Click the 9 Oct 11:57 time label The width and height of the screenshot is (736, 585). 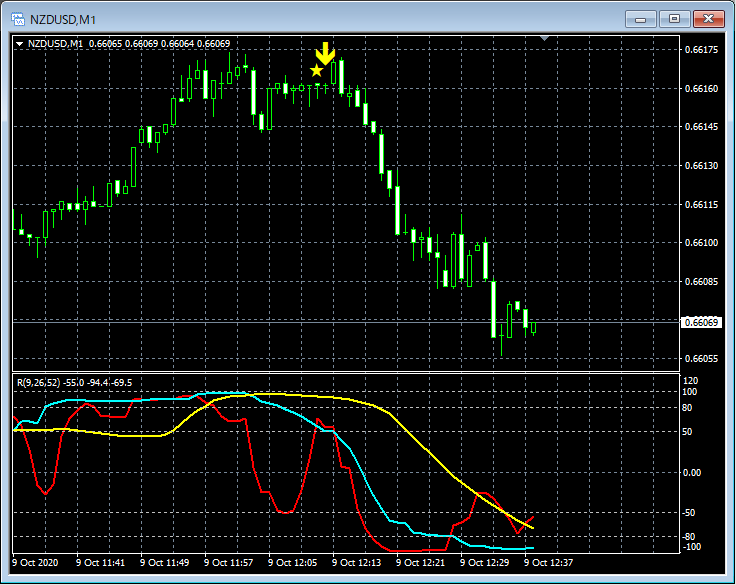pyautogui.click(x=229, y=562)
